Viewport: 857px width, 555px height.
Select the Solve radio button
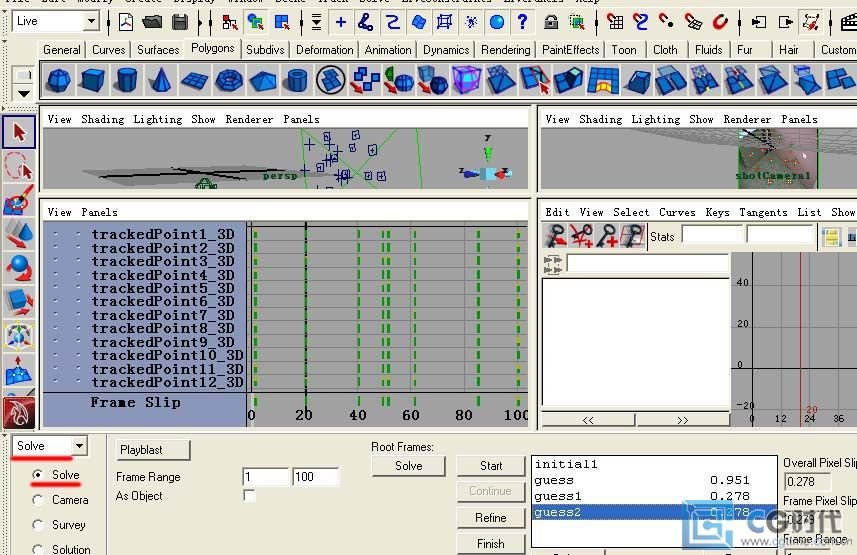pyautogui.click(x=38, y=475)
